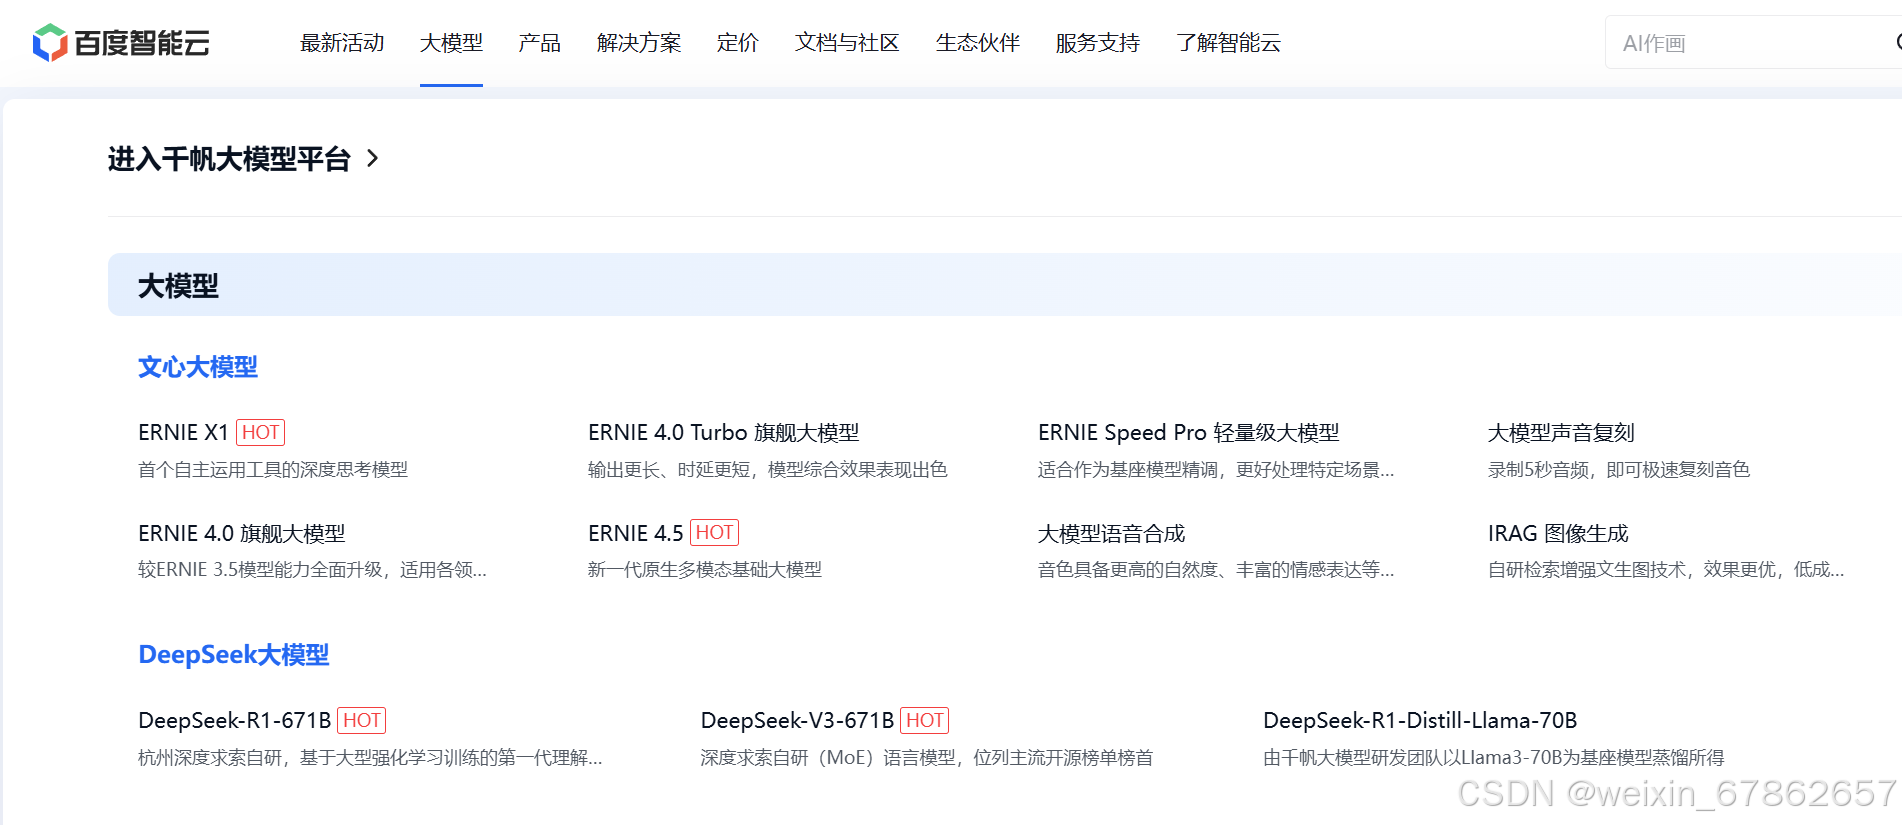Viewport: 1902px width, 825px height.
Task: Open the DeepSeek大模型 category link
Action: tap(234, 655)
